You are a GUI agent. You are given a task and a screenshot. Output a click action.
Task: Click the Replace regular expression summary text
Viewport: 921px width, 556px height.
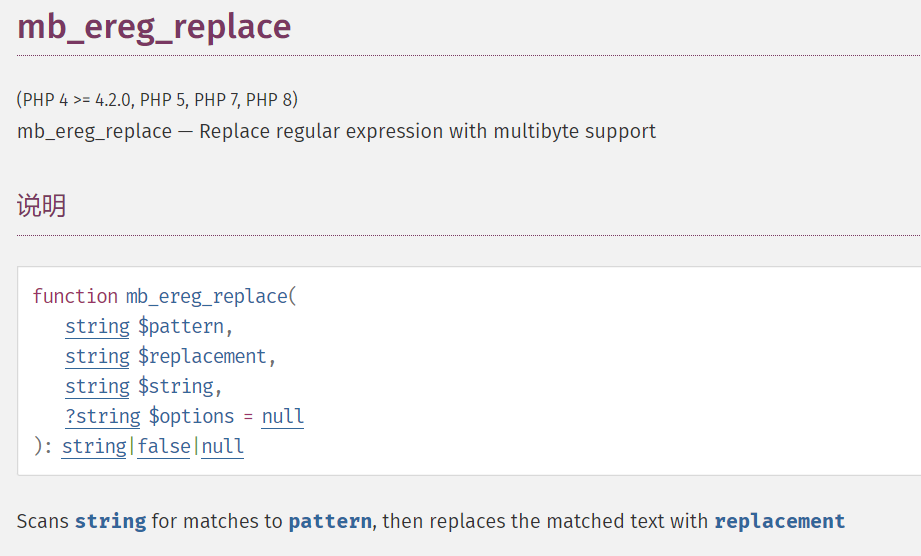click(x=427, y=131)
